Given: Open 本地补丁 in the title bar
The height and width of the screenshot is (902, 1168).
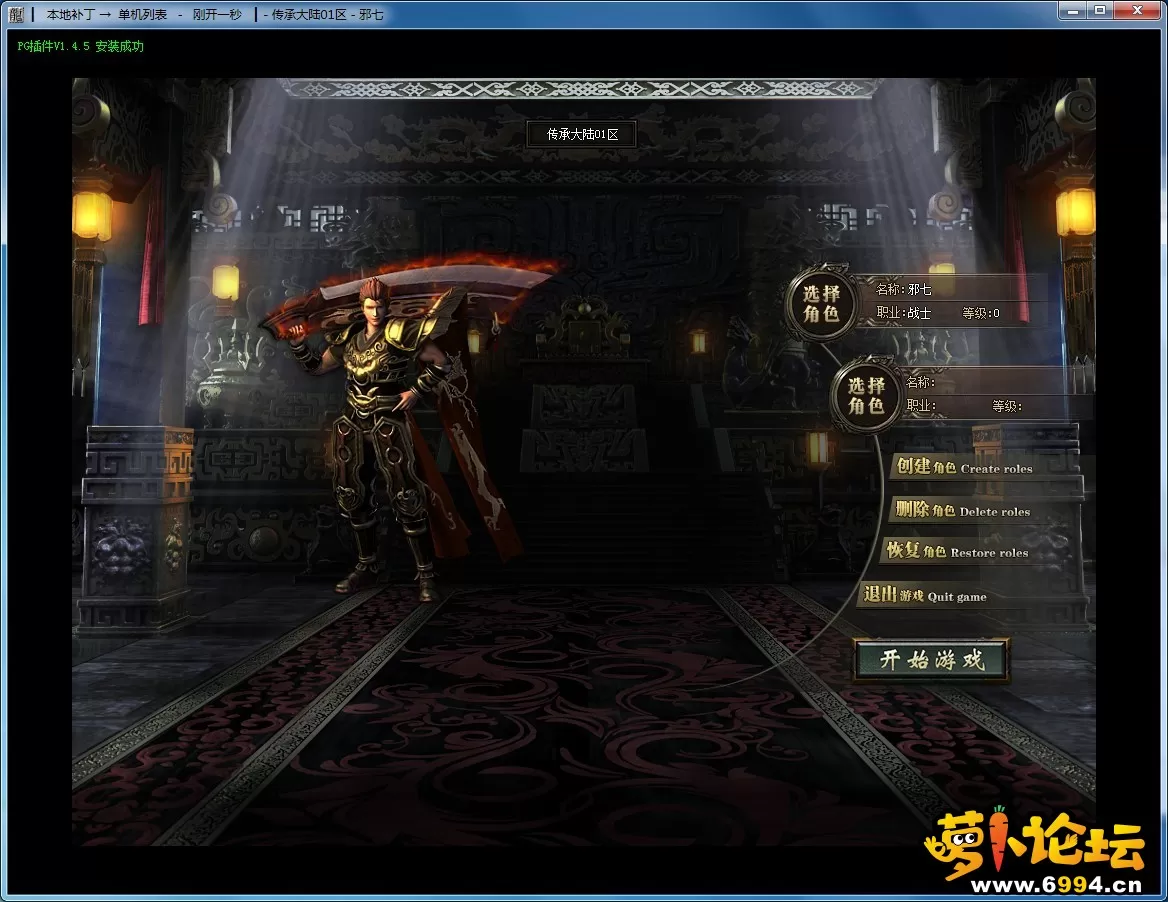Looking at the screenshot, I should tap(71, 14).
